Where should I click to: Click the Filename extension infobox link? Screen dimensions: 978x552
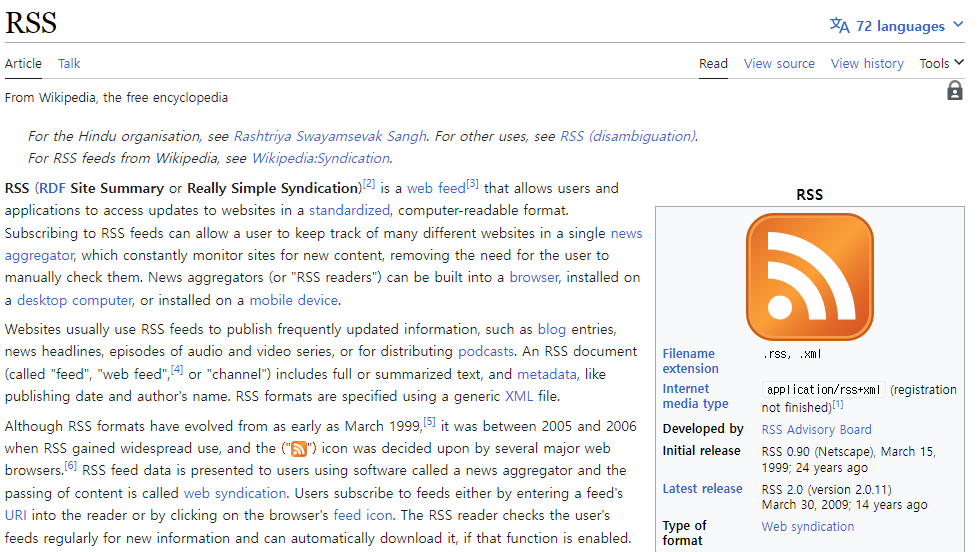point(690,361)
